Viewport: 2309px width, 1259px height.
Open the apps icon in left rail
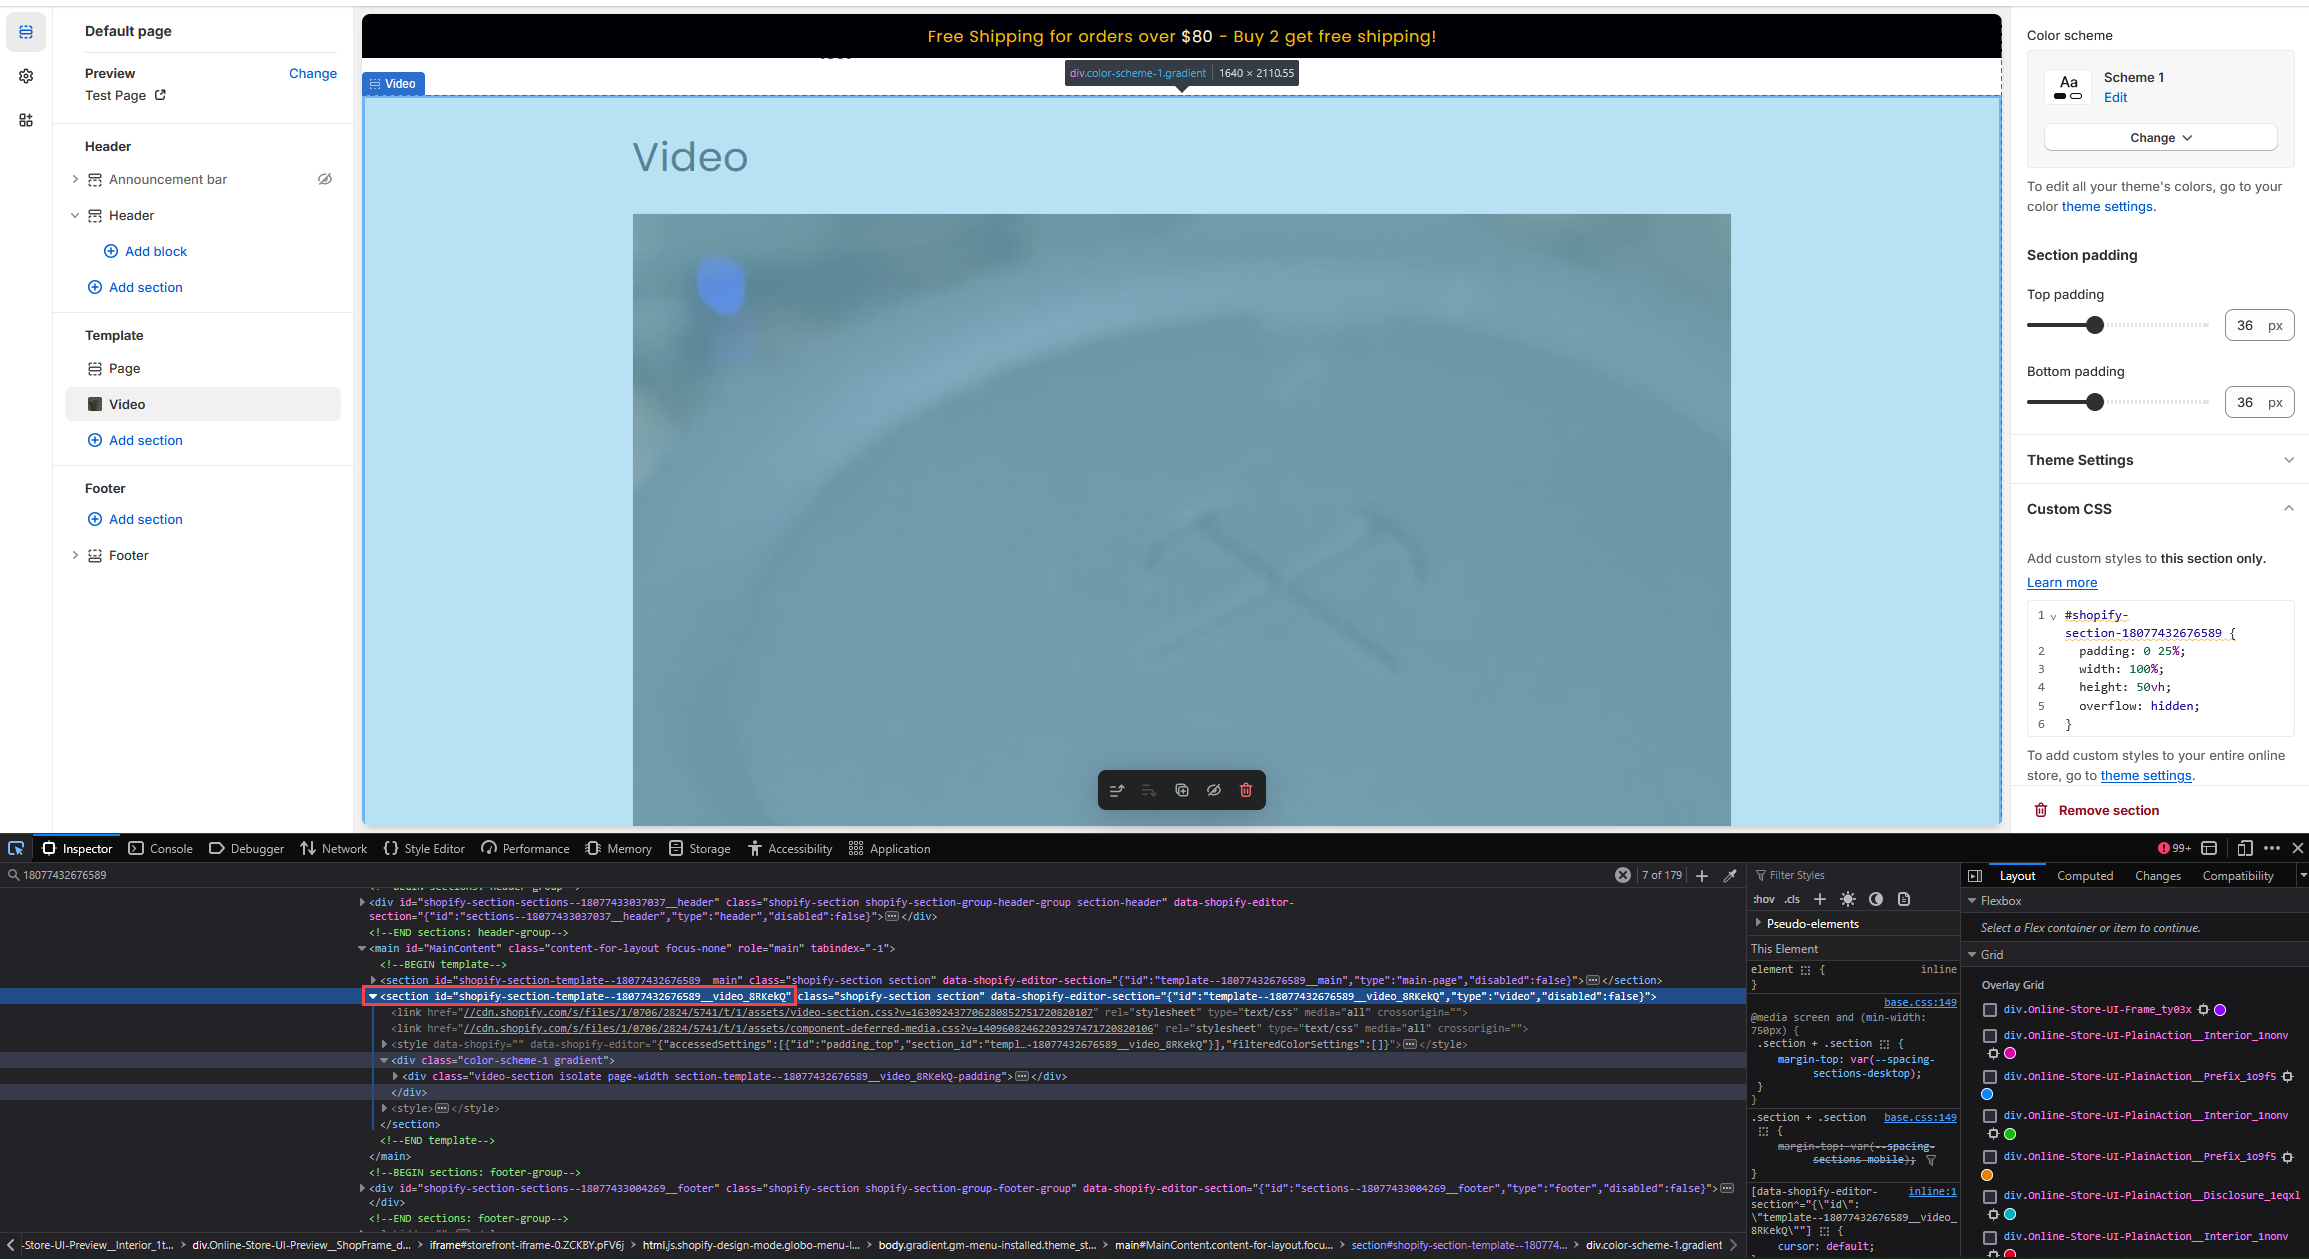26,120
